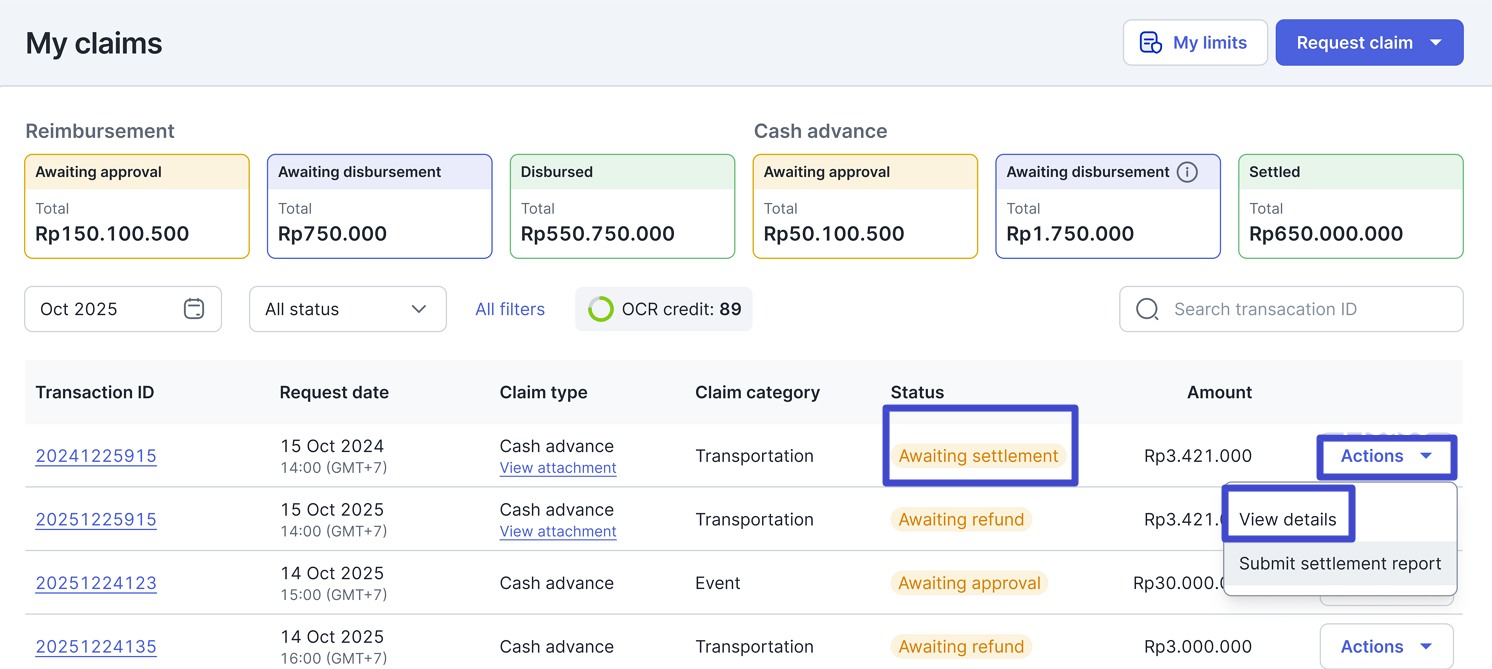View attachment for 15 Oct 2024 claim
This screenshot has width=1492, height=669.
pos(557,468)
